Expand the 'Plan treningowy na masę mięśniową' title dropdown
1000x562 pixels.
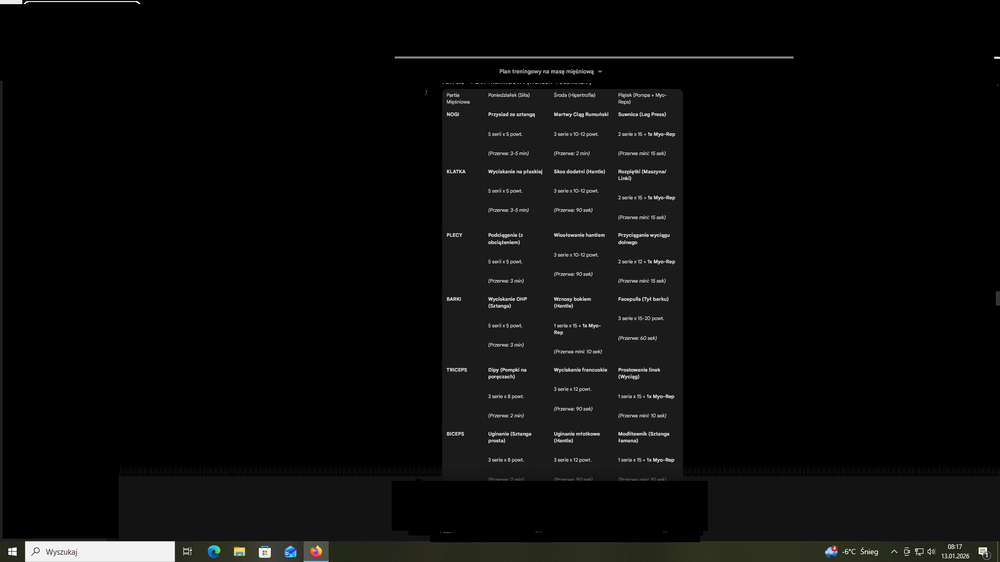pyautogui.click(x=550, y=72)
